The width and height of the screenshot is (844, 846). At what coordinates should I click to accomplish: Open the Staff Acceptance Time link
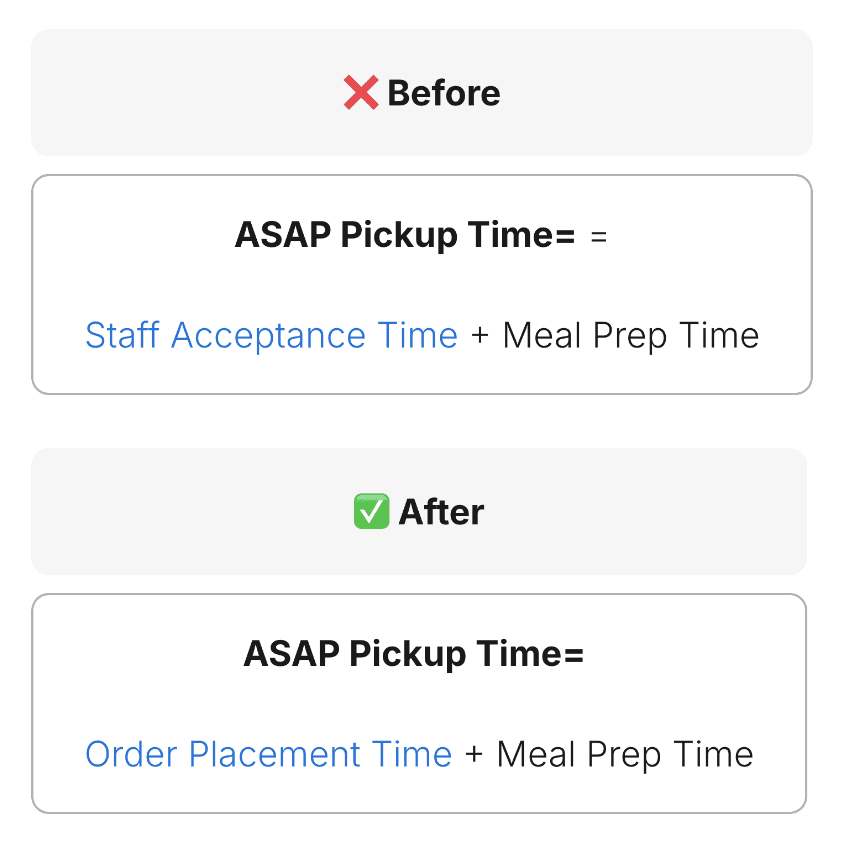tap(271, 336)
